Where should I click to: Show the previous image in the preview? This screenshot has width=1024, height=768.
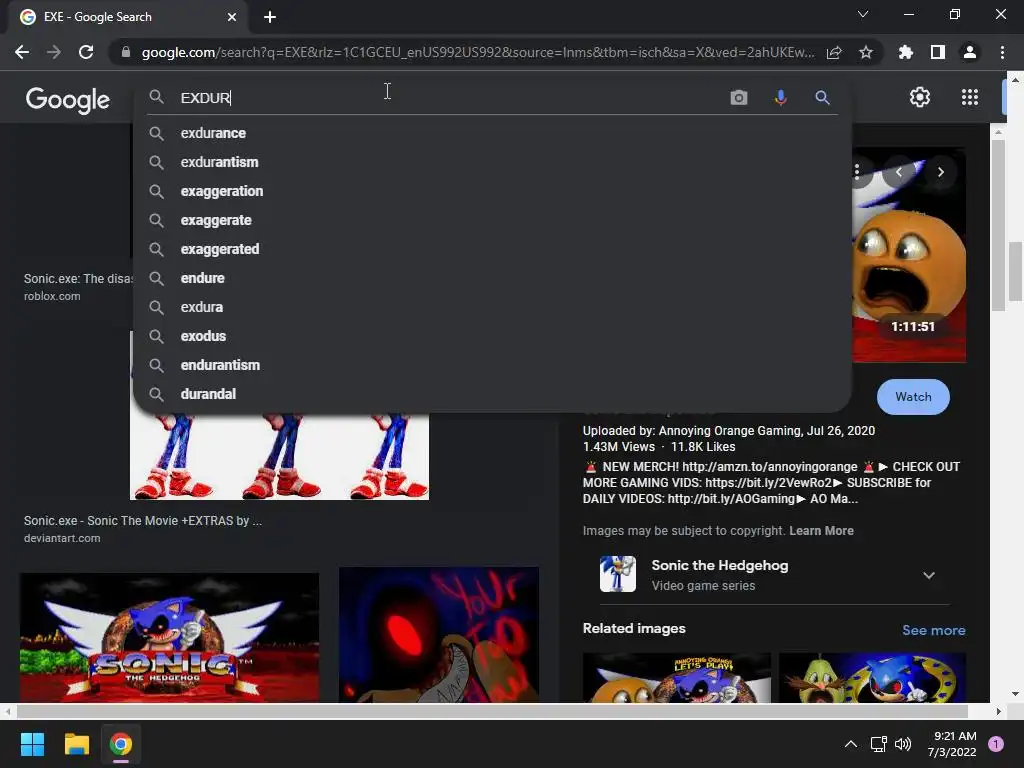coord(899,172)
